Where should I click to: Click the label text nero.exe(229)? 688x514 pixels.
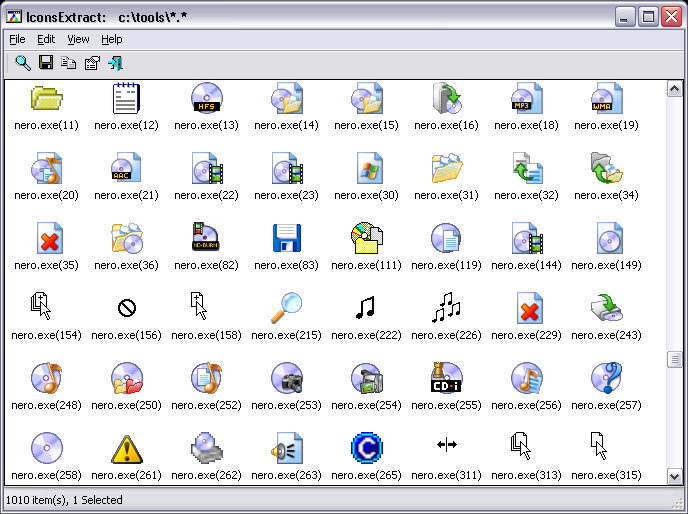click(x=527, y=335)
